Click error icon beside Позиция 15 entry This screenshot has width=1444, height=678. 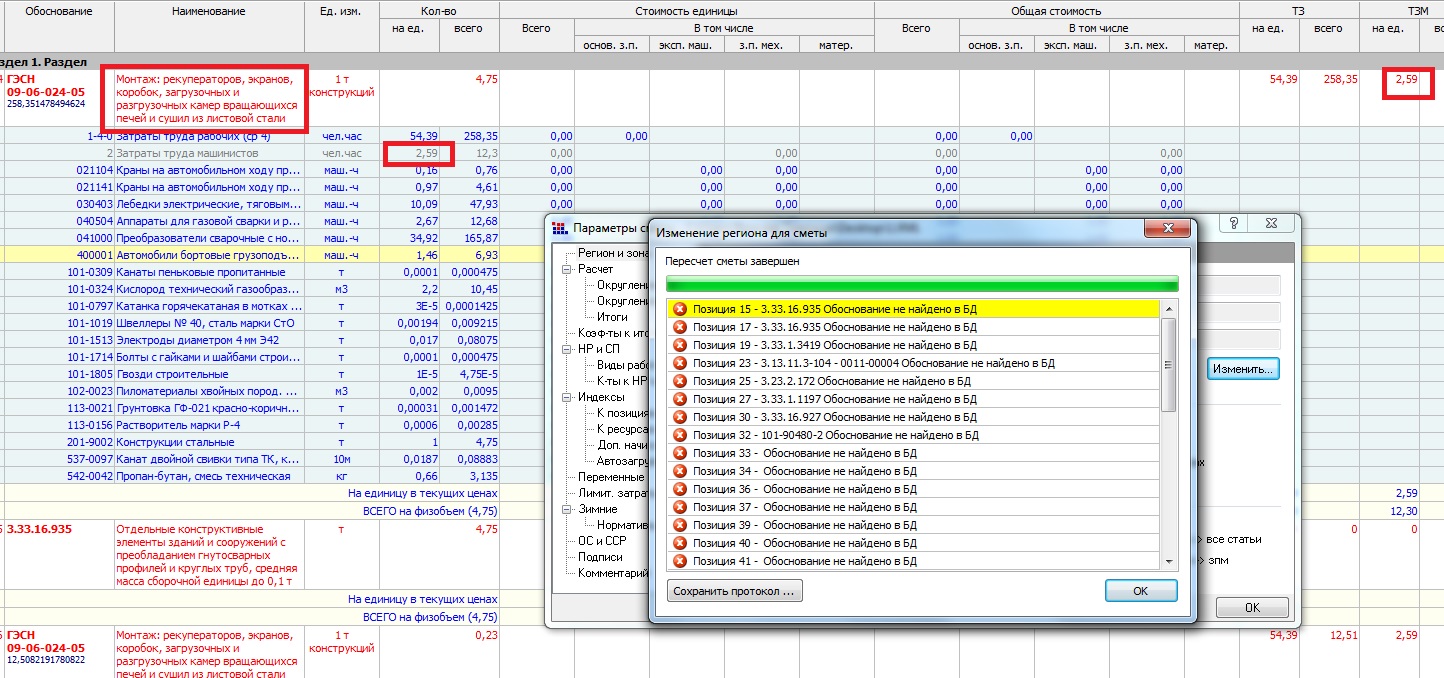[x=681, y=309]
